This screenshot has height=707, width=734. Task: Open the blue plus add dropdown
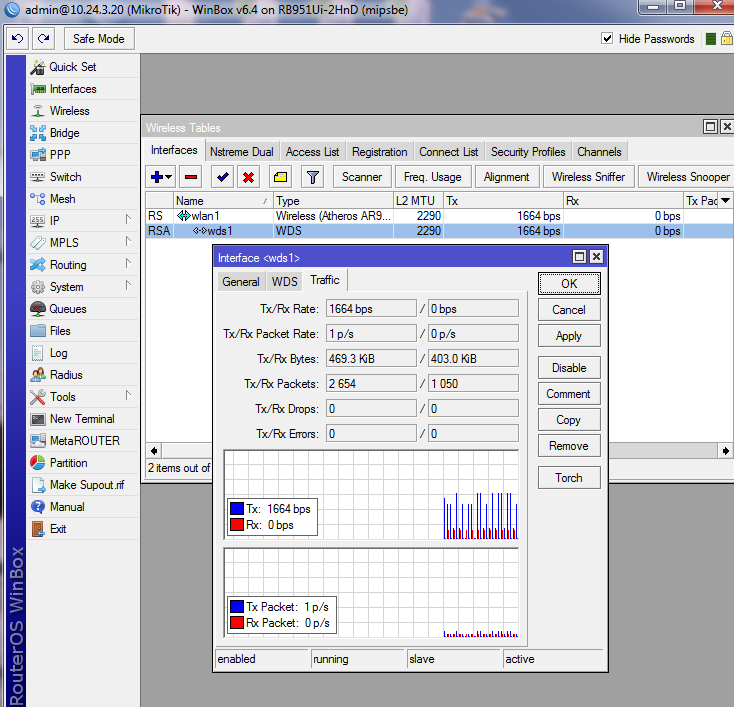coord(161,177)
